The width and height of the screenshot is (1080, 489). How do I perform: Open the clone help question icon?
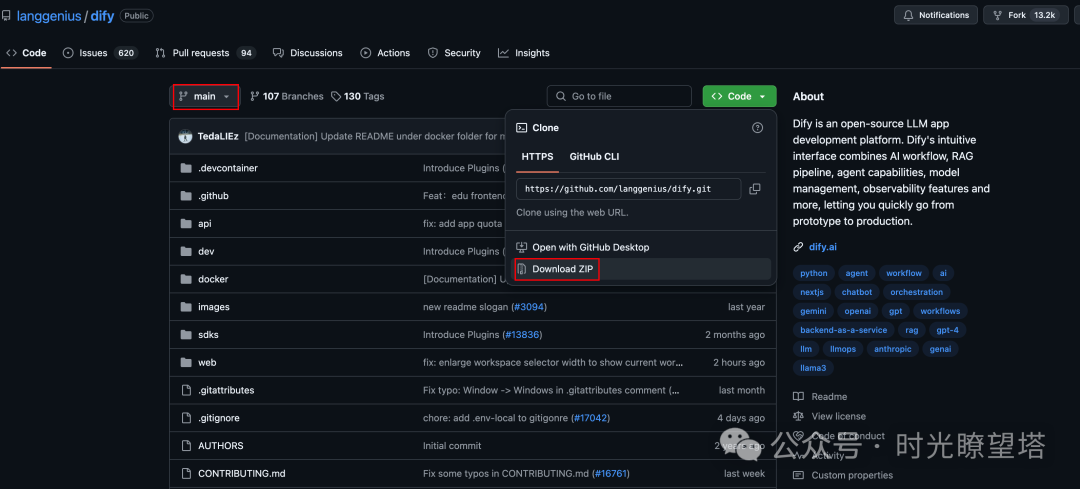click(758, 127)
